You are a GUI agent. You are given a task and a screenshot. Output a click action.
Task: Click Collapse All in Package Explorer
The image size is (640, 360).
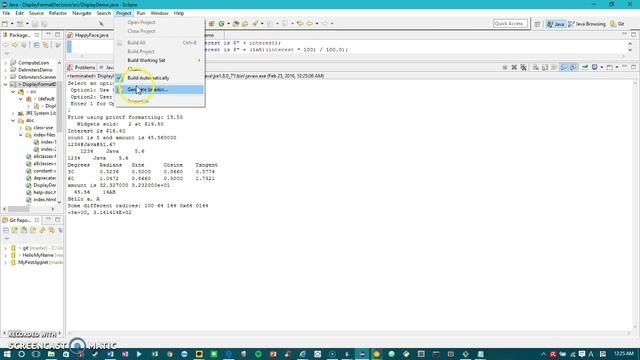[x=37, y=45]
